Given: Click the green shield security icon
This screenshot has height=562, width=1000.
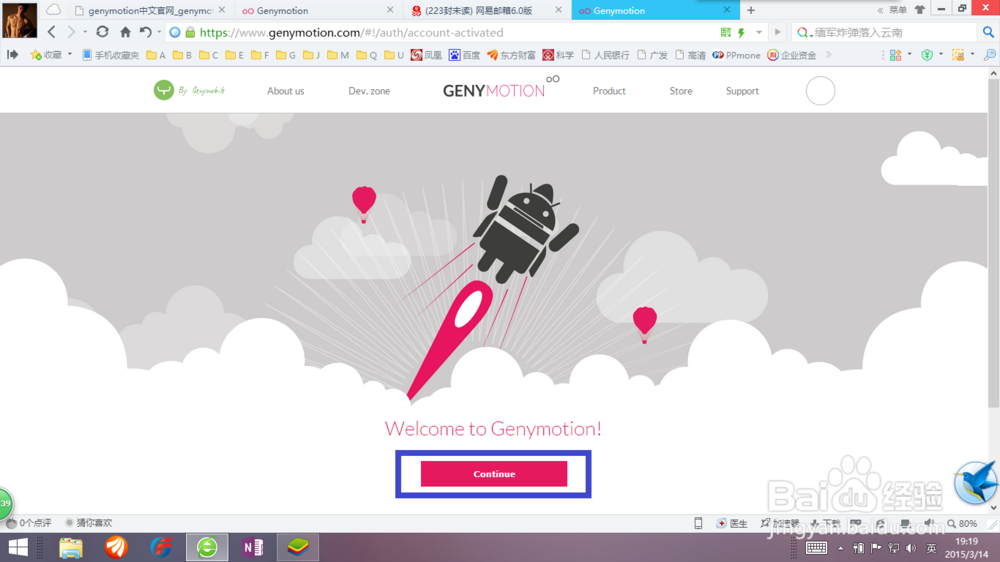Looking at the screenshot, I should click(927, 55).
